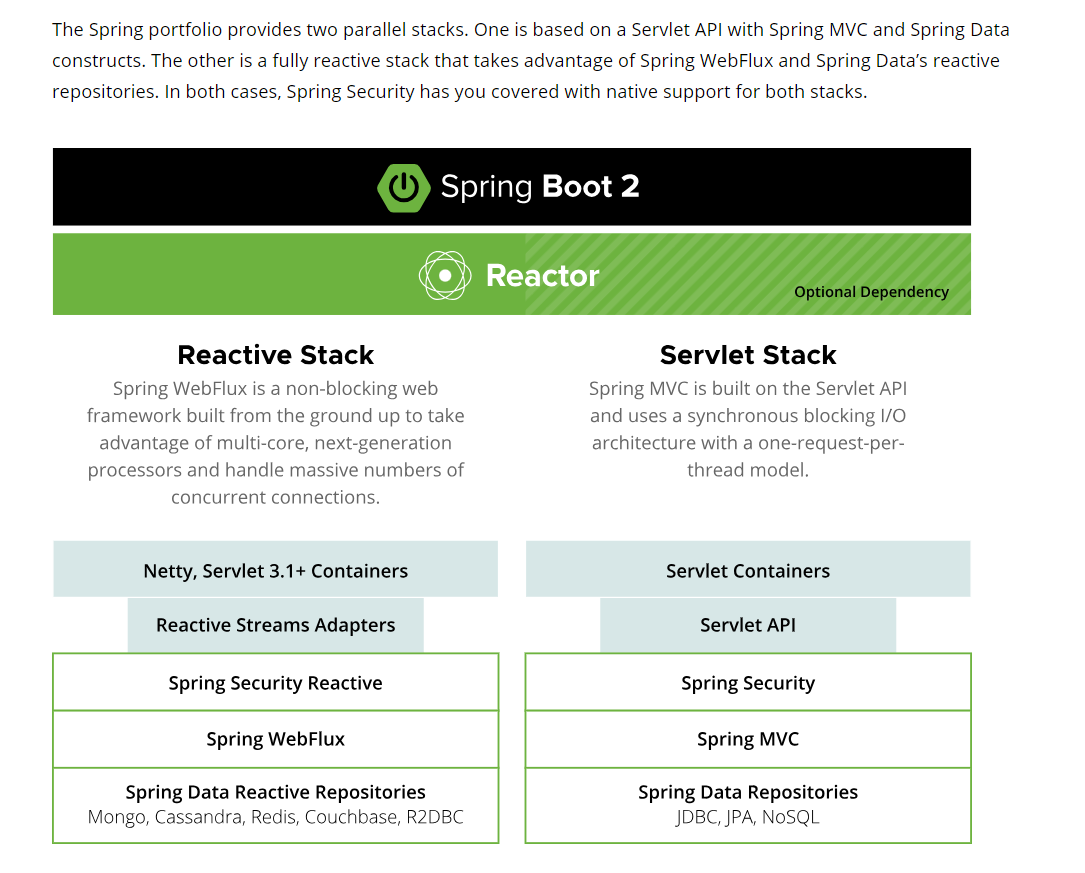Click the Spring Data Repositories box
The height and width of the screenshot is (873, 1085).
(x=747, y=804)
